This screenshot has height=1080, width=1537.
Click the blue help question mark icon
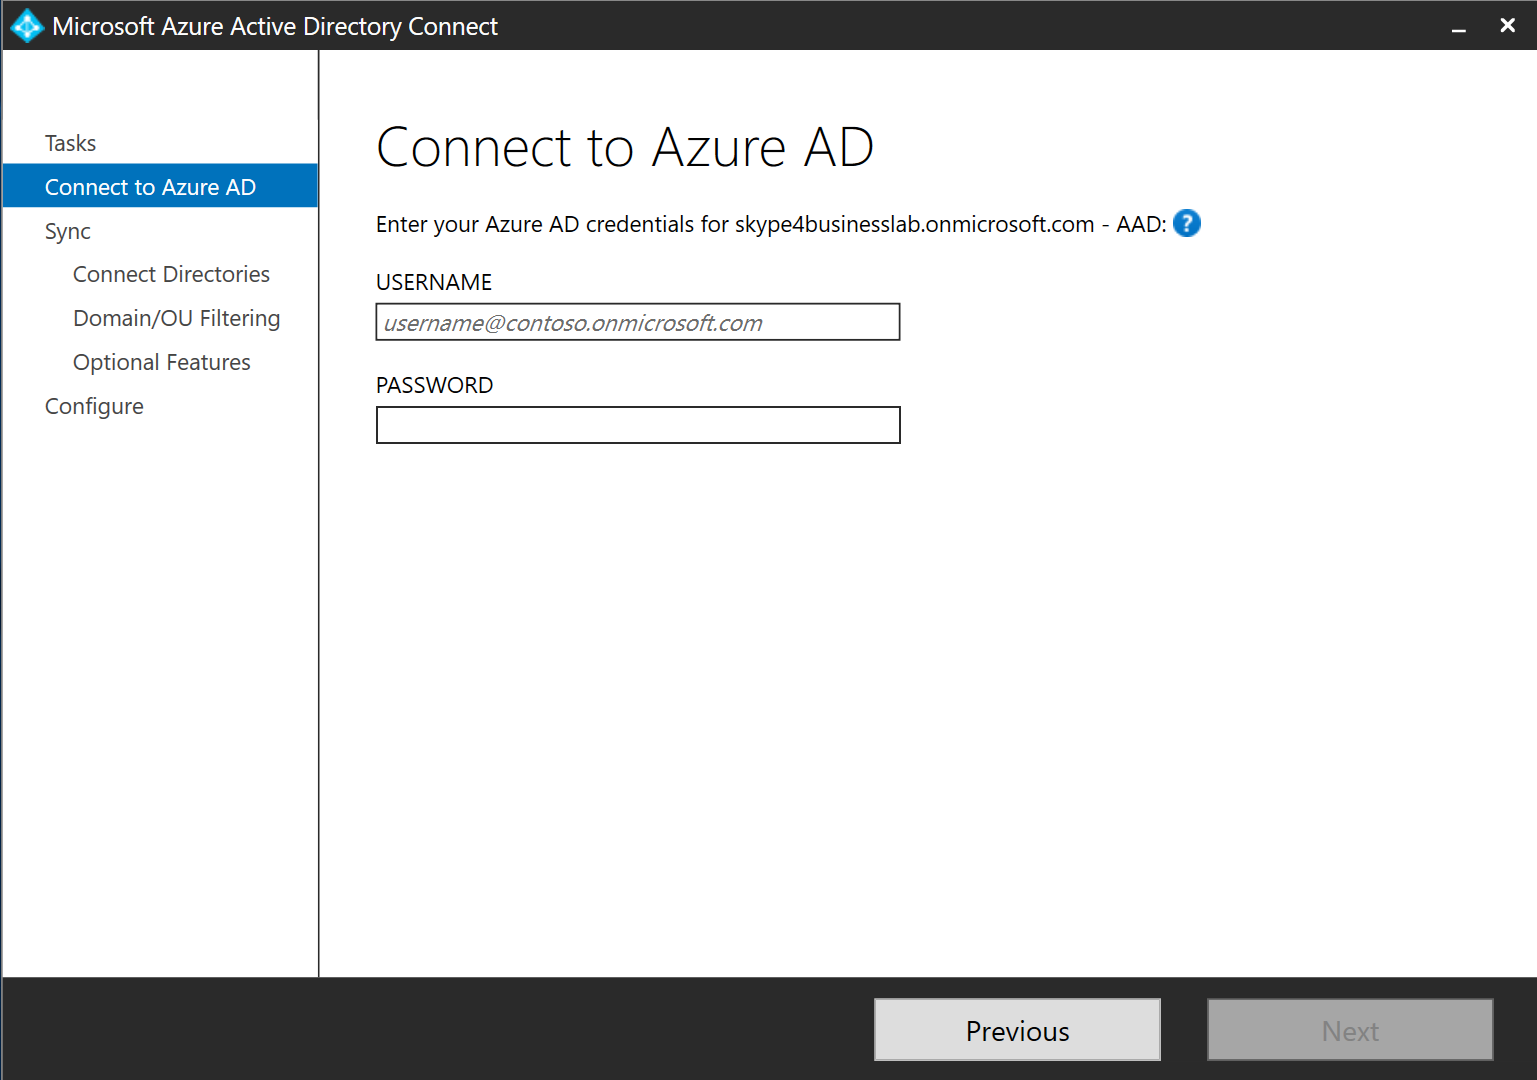[x=1186, y=223]
